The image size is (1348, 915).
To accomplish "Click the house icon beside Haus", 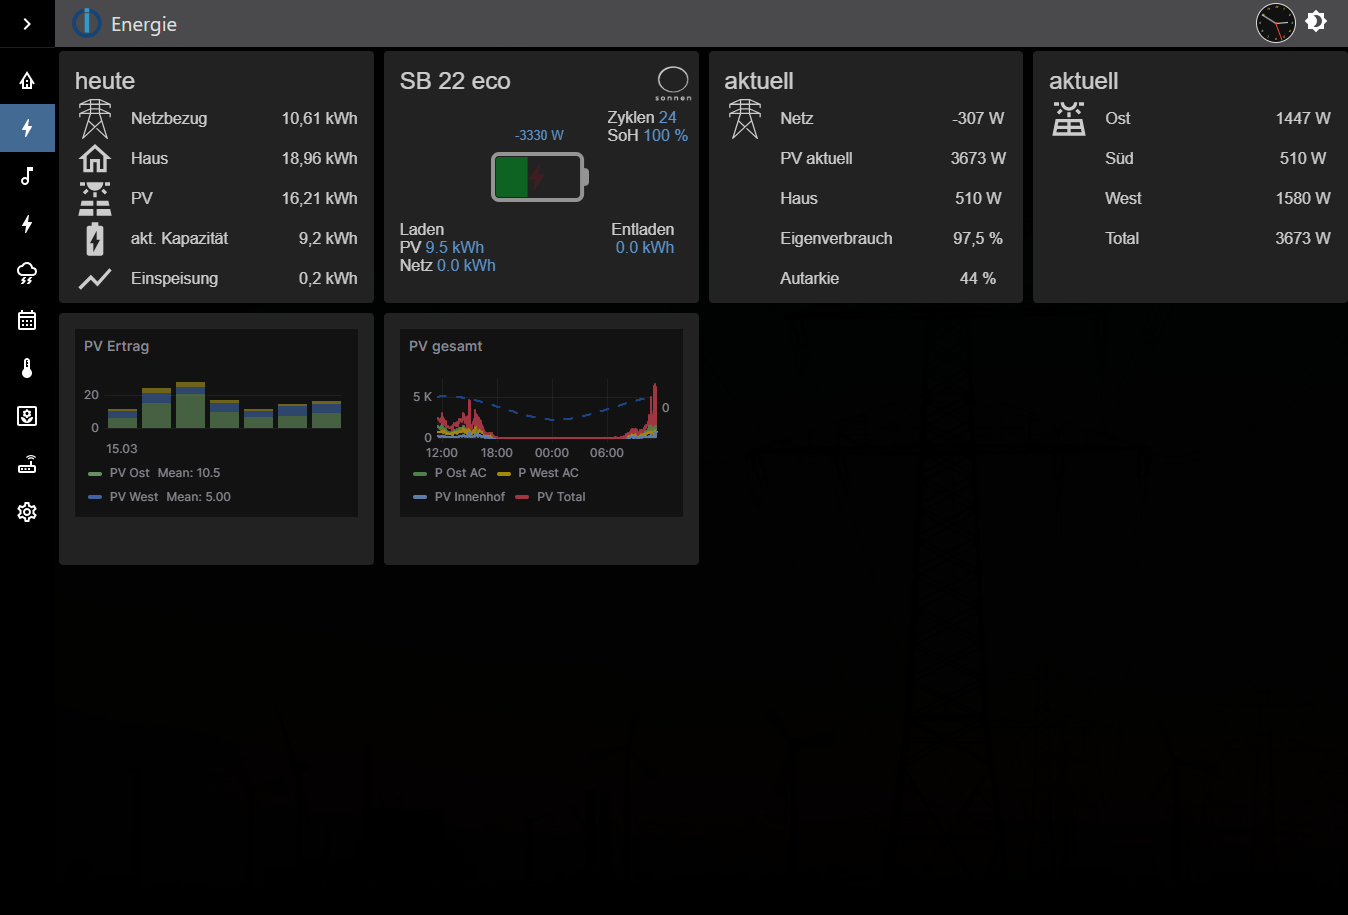I will [95, 158].
